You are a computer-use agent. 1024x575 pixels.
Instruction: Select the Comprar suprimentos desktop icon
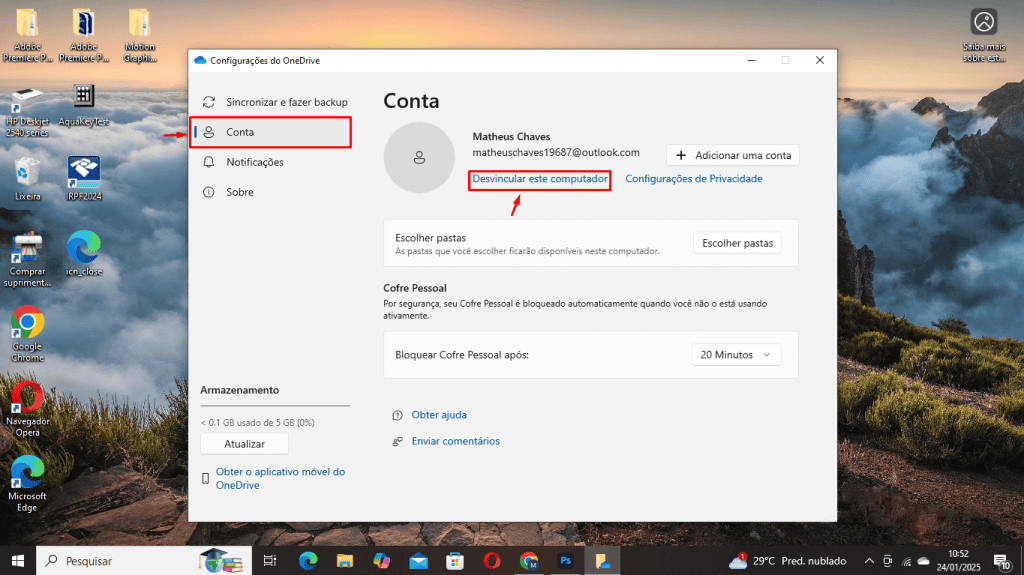pyautogui.click(x=27, y=259)
